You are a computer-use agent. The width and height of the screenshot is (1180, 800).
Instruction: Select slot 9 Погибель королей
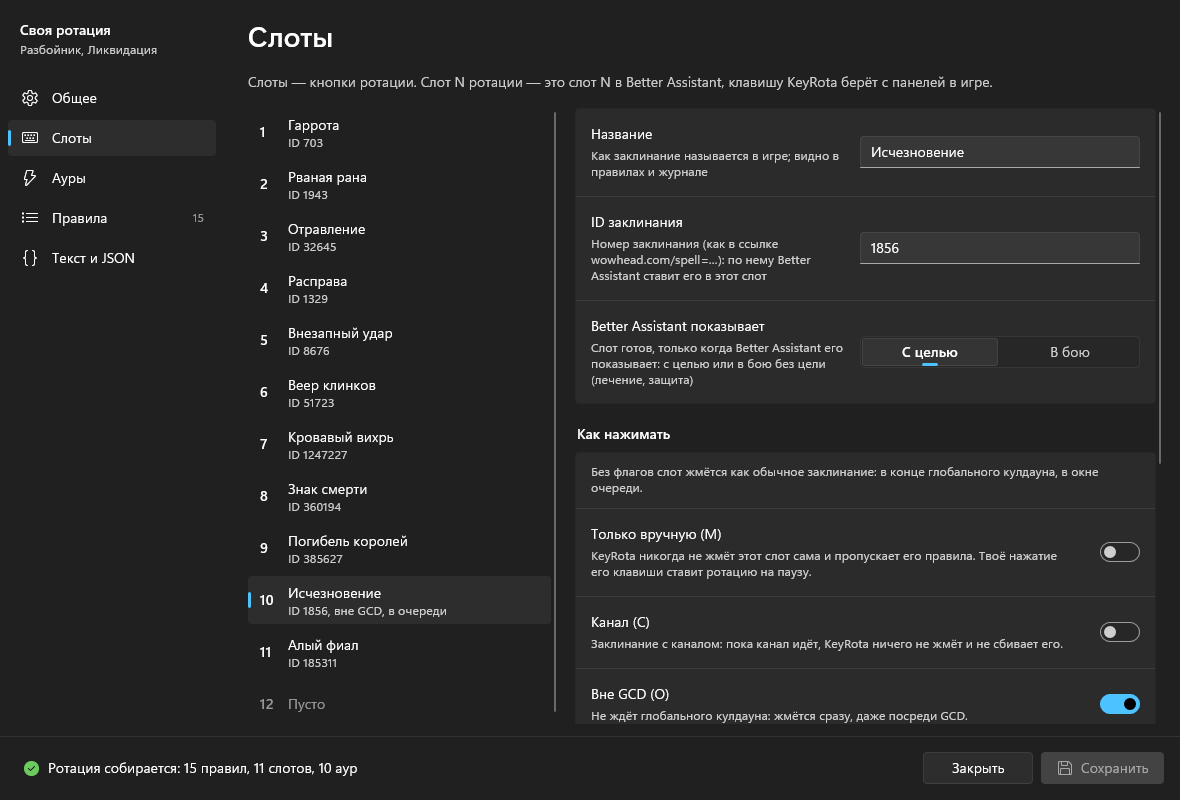tap(400, 549)
